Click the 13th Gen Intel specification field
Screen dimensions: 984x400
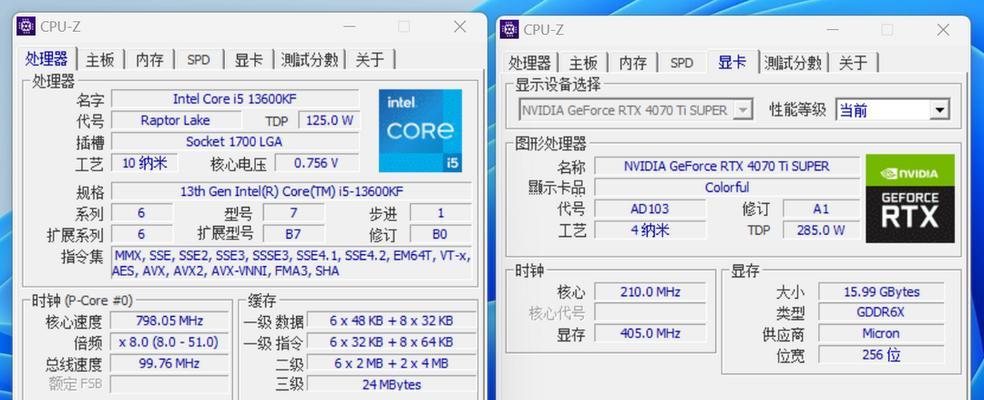(x=291, y=192)
